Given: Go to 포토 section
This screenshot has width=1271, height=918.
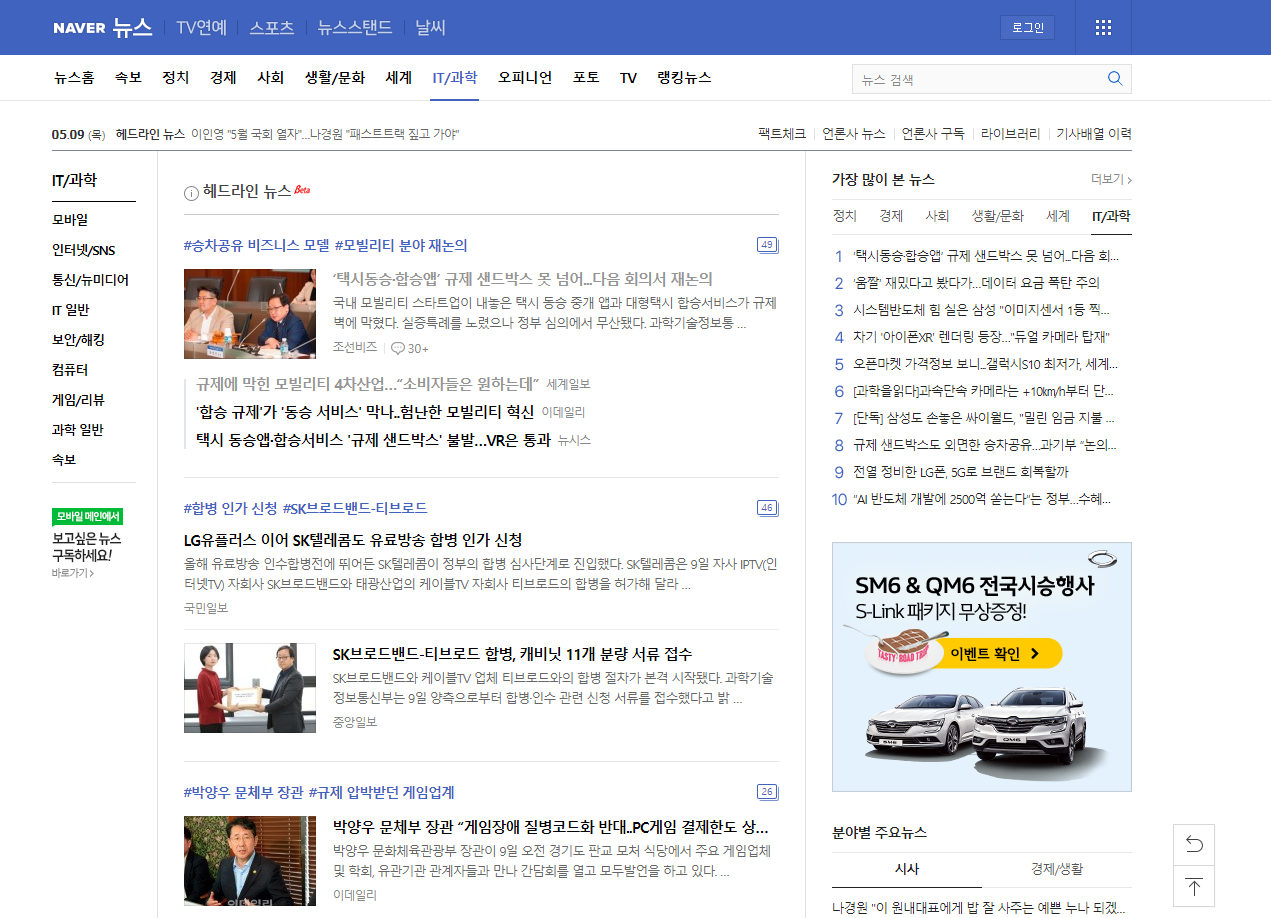Looking at the screenshot, I should point(586,77).
